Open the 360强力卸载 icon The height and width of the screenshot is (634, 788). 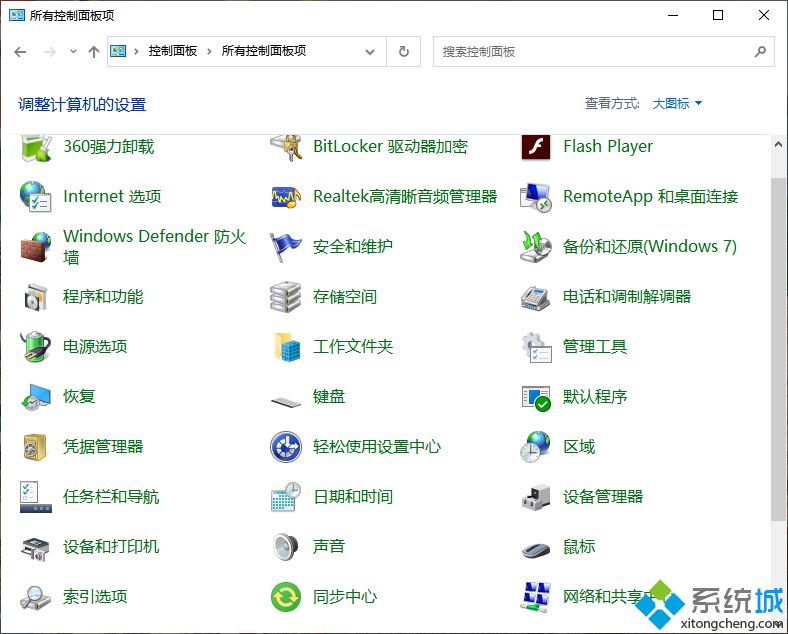coord(35,147)
